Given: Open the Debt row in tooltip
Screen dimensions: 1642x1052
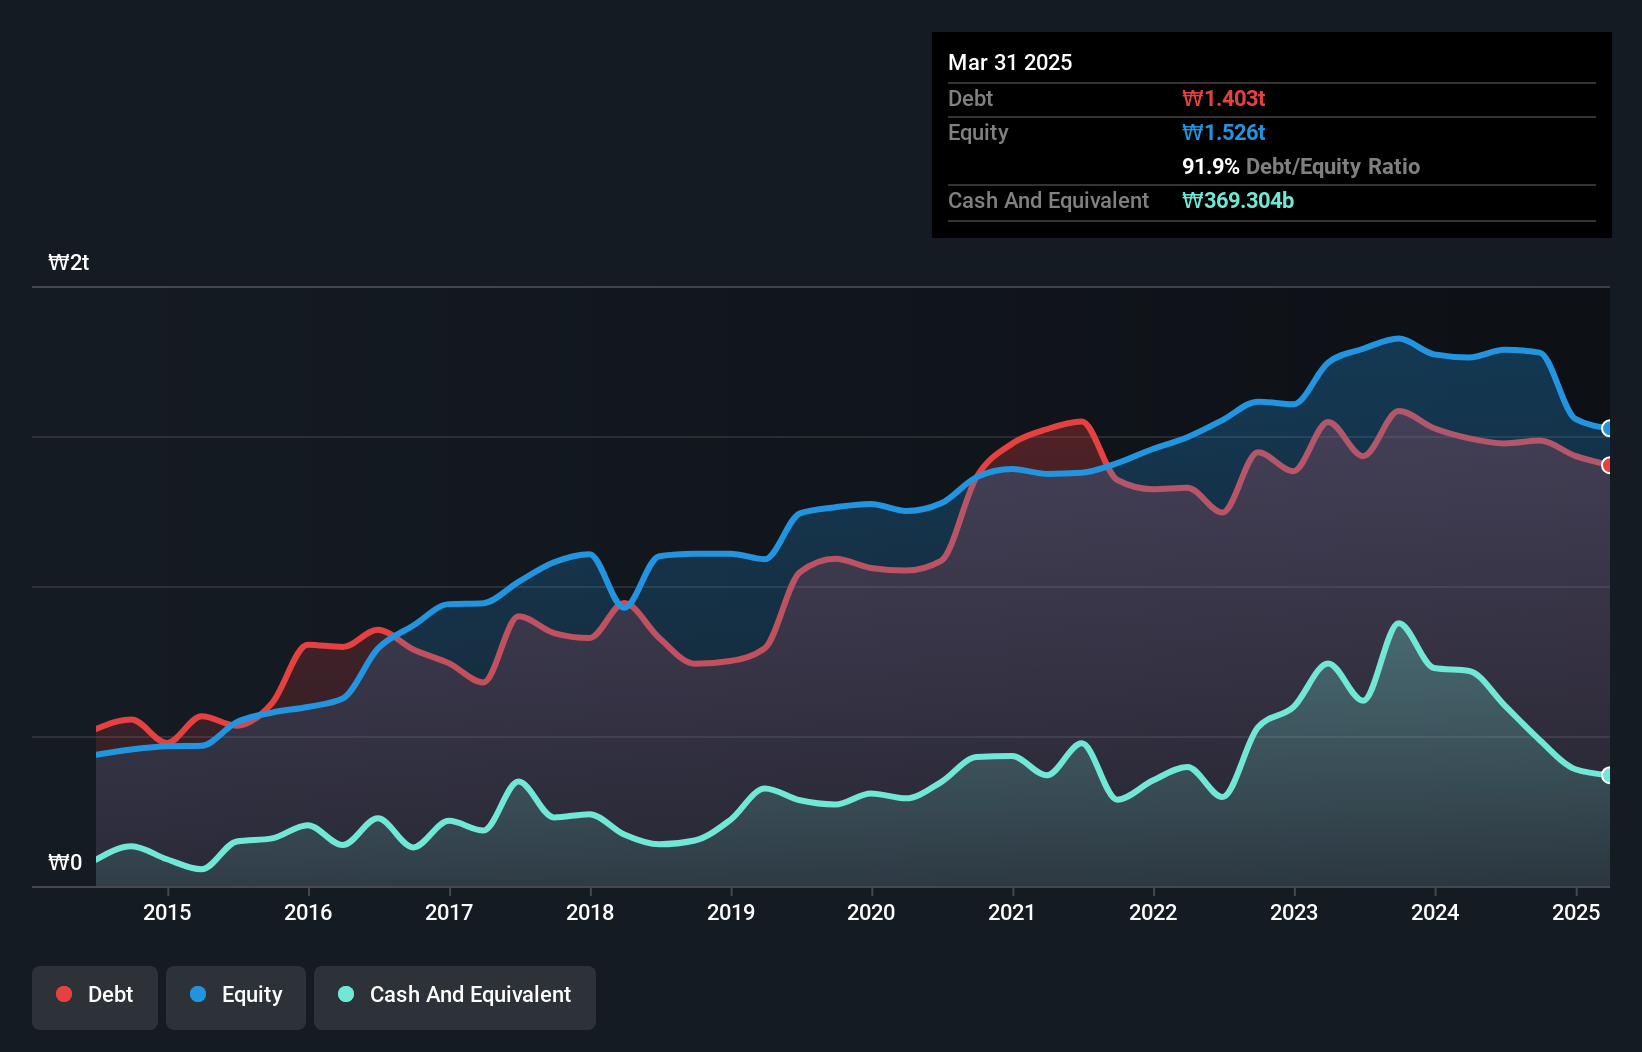Looking at the screenshot, I should [970, 98].
